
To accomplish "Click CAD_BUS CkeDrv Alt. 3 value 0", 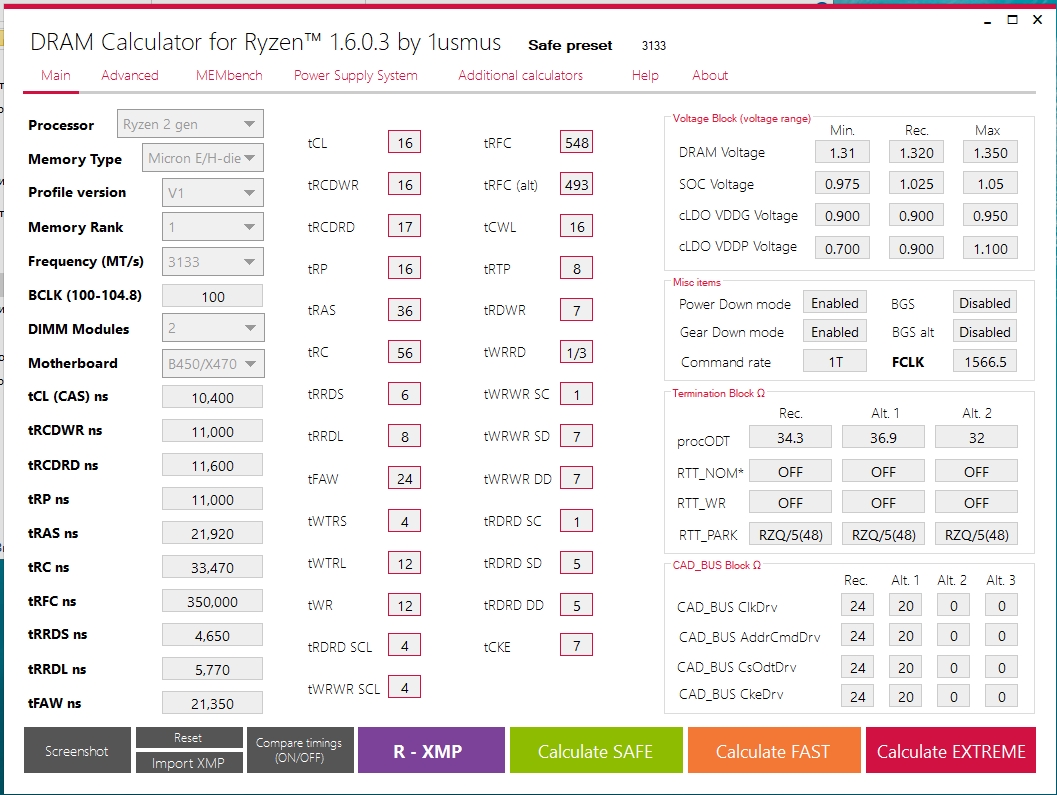I will [1001, 696].
